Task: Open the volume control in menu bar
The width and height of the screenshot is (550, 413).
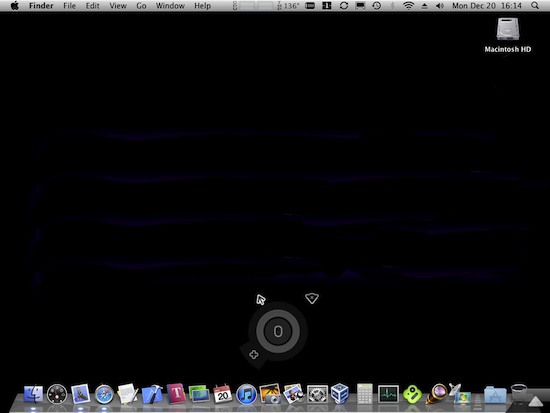Action: (440, 6)
